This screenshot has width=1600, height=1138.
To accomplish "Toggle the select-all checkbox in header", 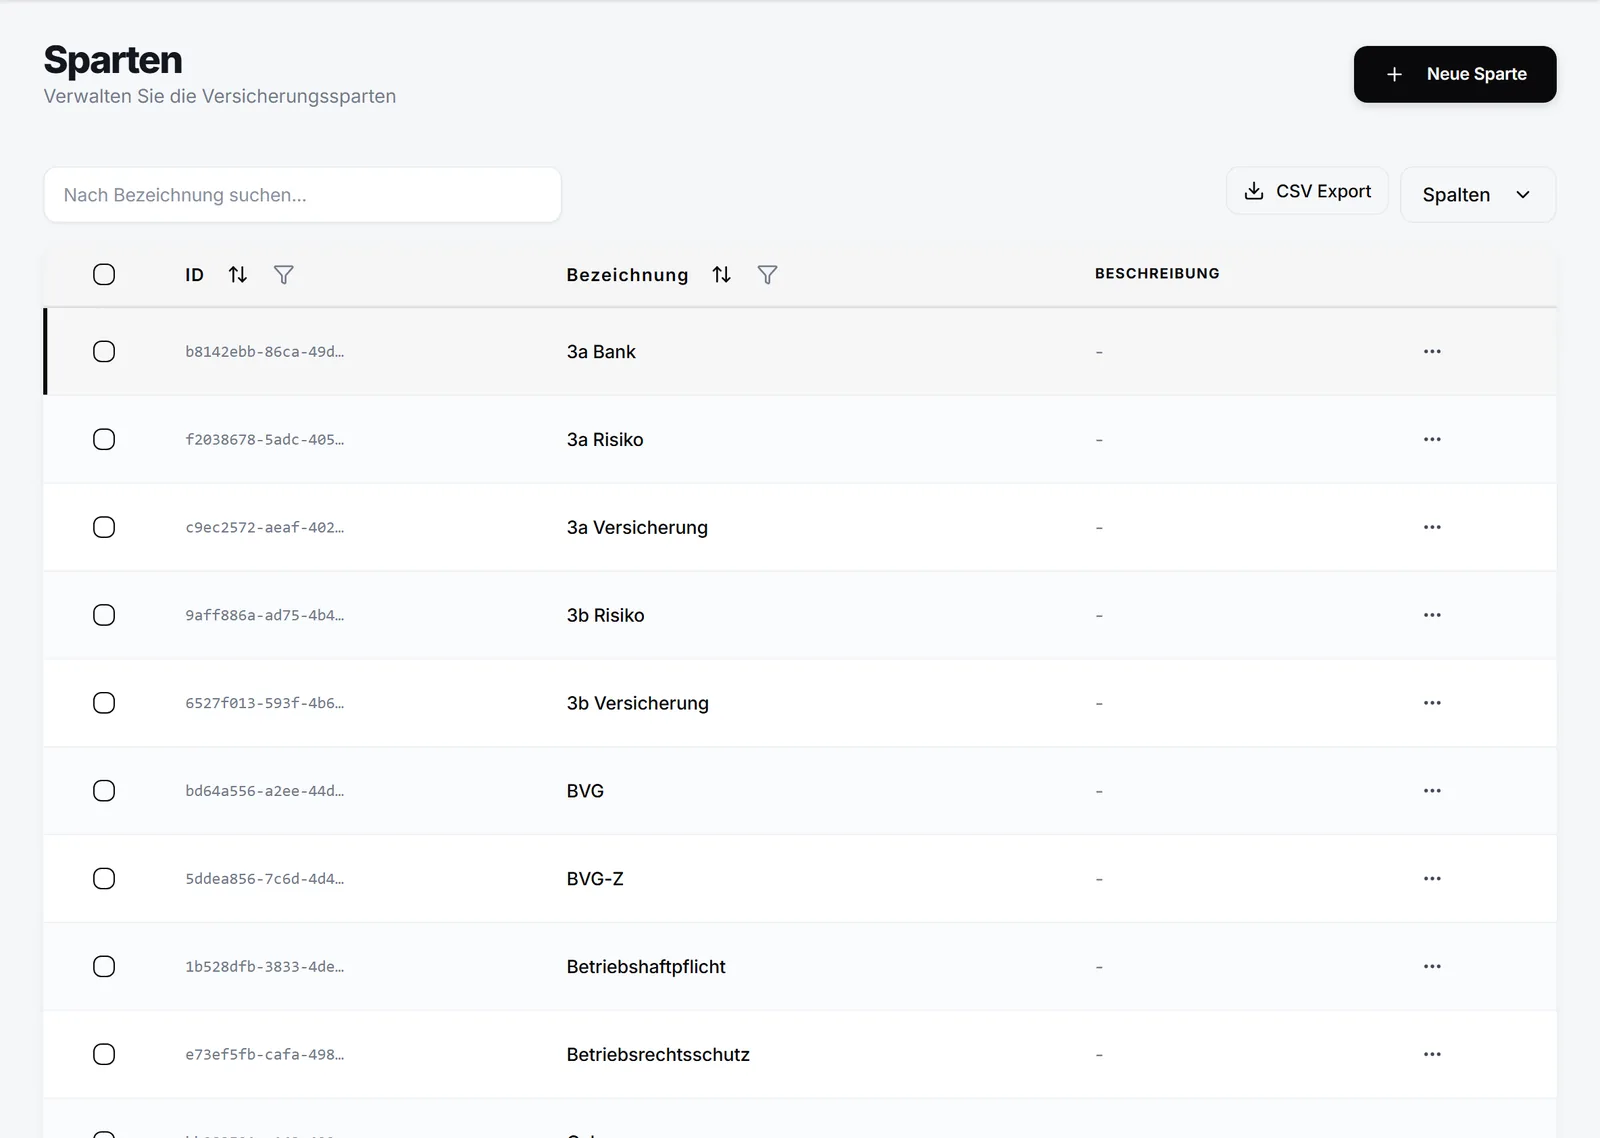I will tap(104, 274).
